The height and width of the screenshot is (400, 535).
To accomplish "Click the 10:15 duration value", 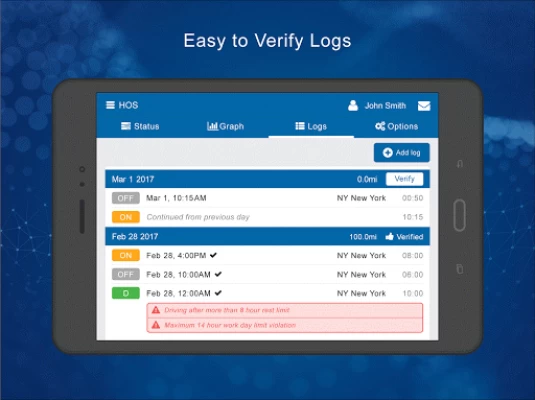I will tap(413, 217).
